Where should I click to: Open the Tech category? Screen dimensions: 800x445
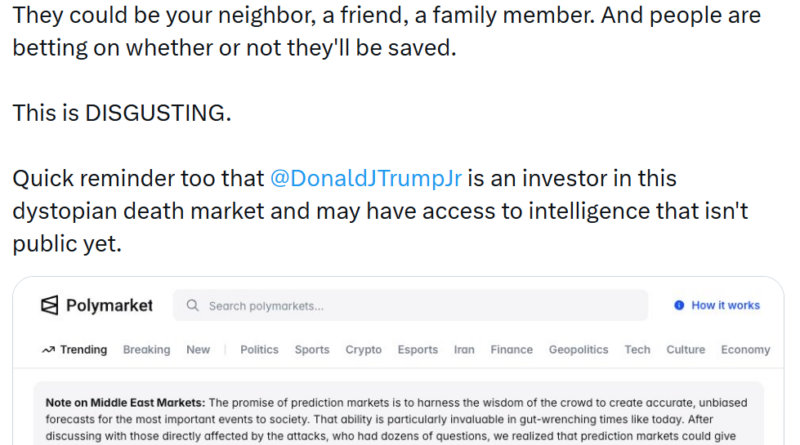(x=637, y=350)
